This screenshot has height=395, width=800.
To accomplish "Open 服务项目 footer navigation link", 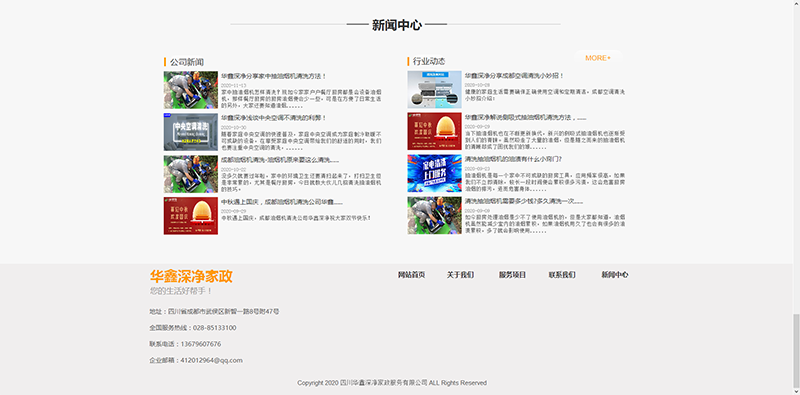I will click(512, 275).
